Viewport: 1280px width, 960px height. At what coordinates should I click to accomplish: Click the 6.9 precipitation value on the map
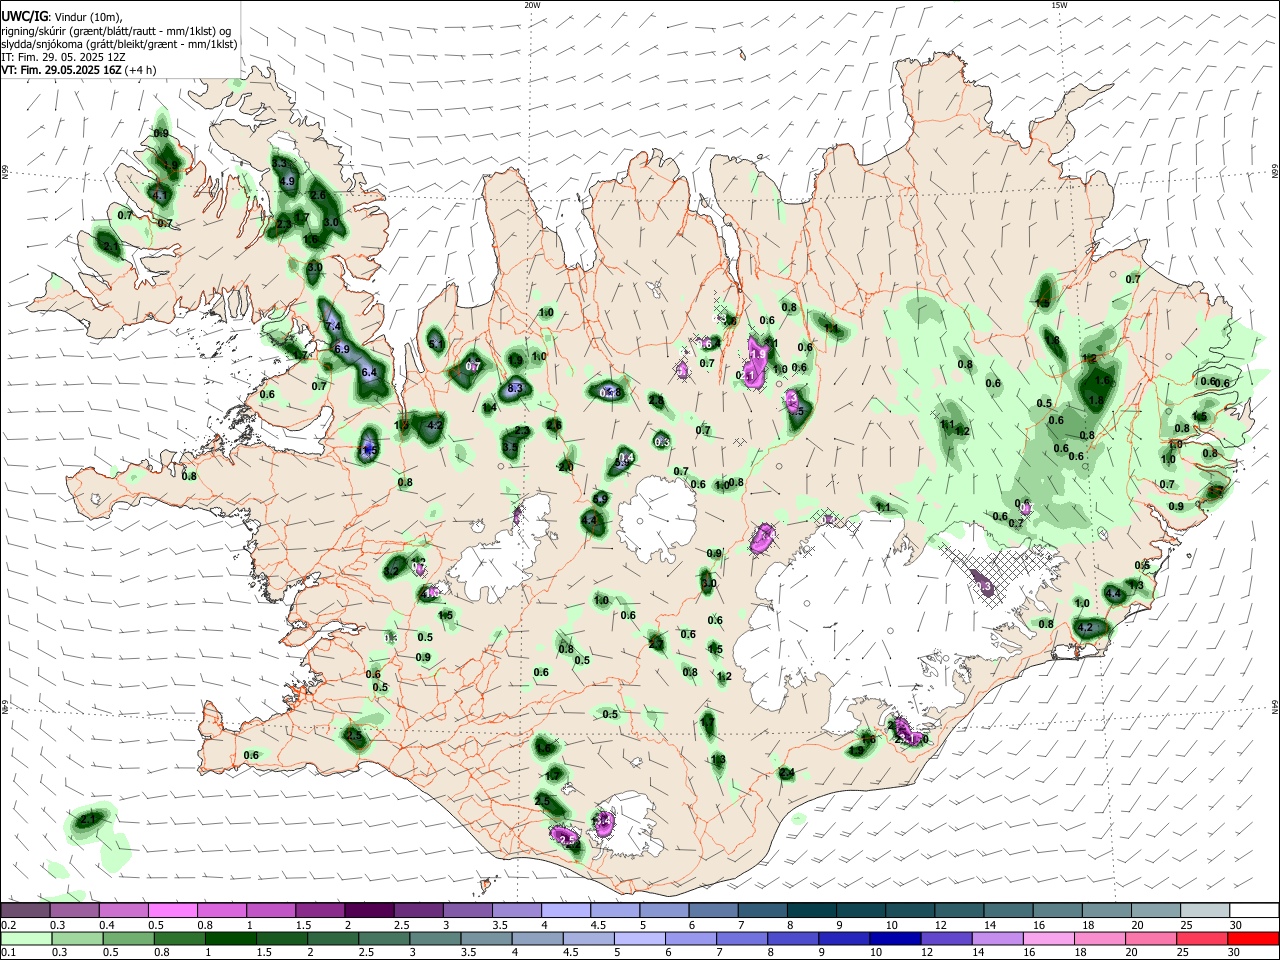pyautogui.click(x=341, y=348)
